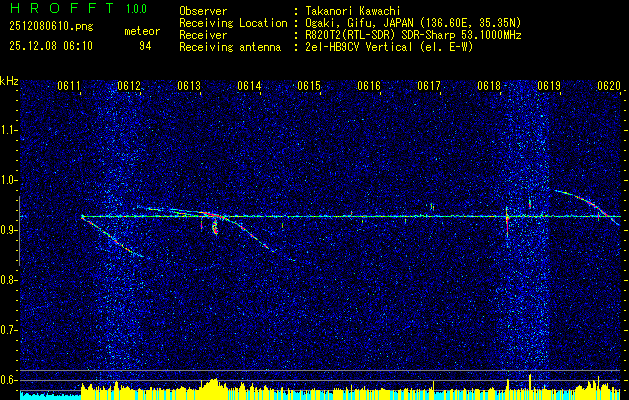Click the Receiver field label
The width and height of the screenshot is (629, 400).
pos(203,35)
